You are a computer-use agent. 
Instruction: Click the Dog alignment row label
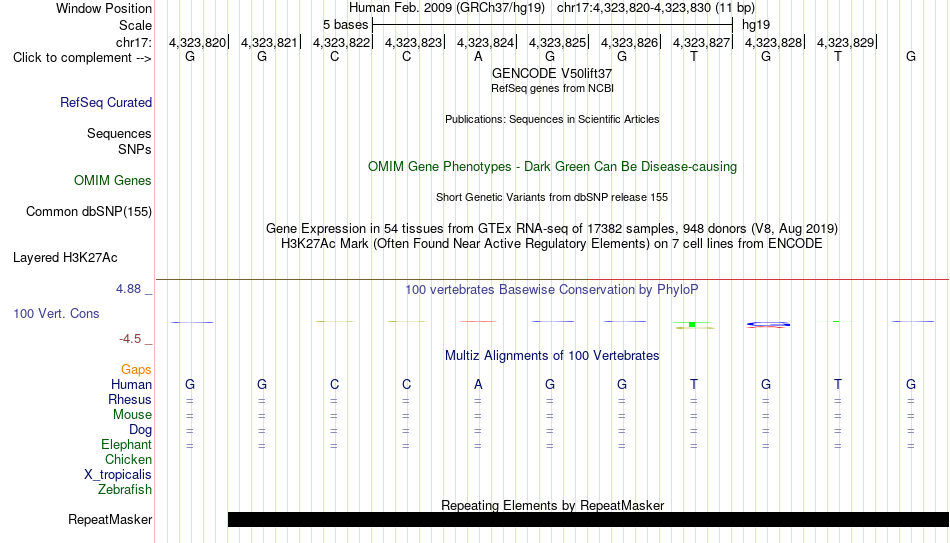[x=141, y=430]
